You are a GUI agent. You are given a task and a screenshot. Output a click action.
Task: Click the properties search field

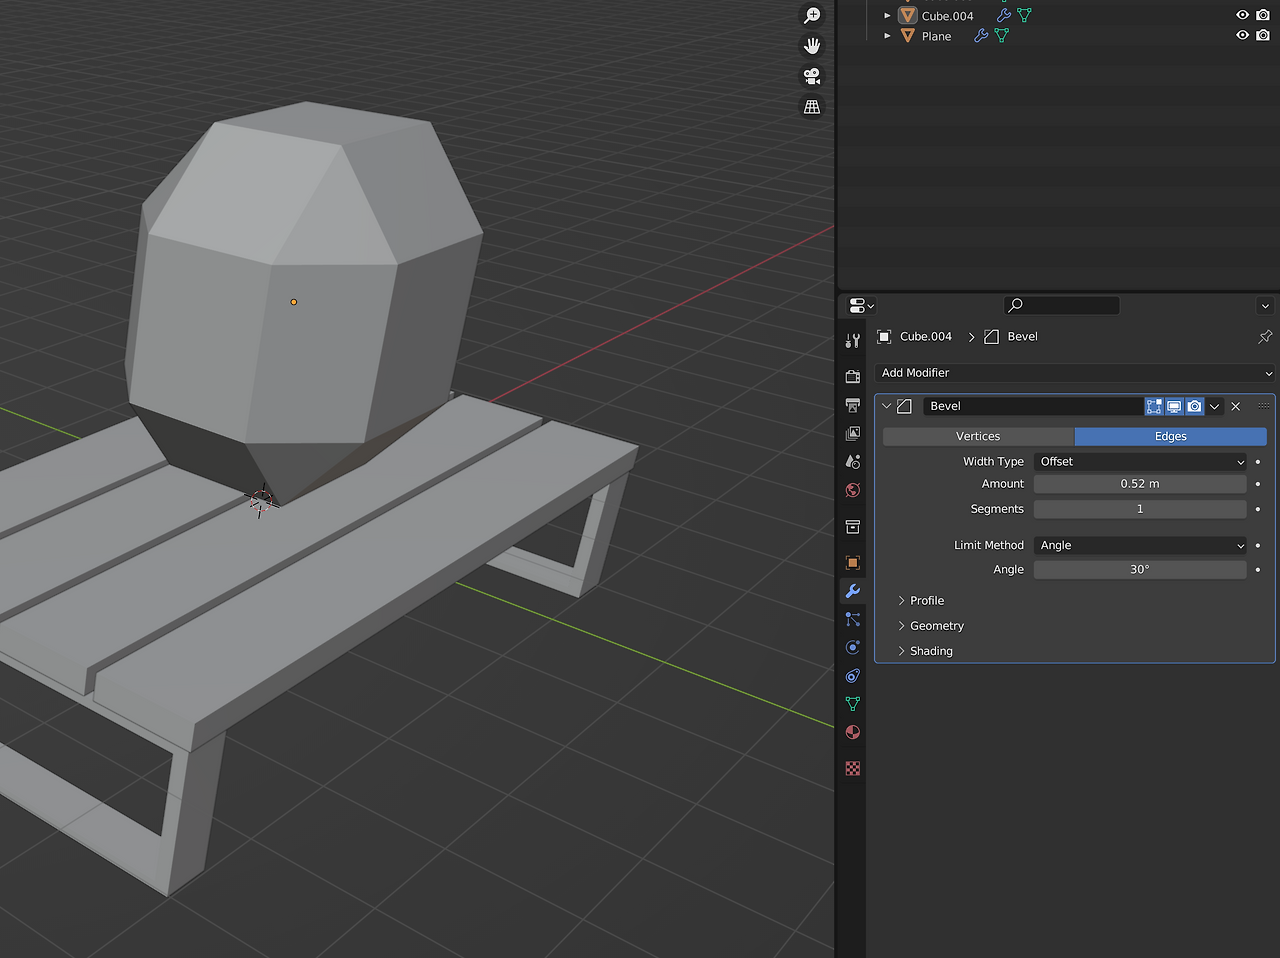[x=1061, y=305]
